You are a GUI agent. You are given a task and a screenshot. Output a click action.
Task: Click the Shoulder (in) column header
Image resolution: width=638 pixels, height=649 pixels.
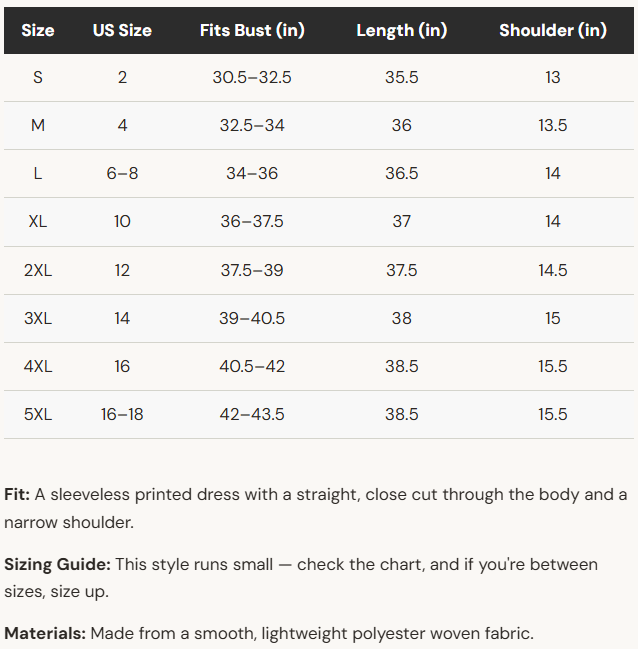coord(553,30)
